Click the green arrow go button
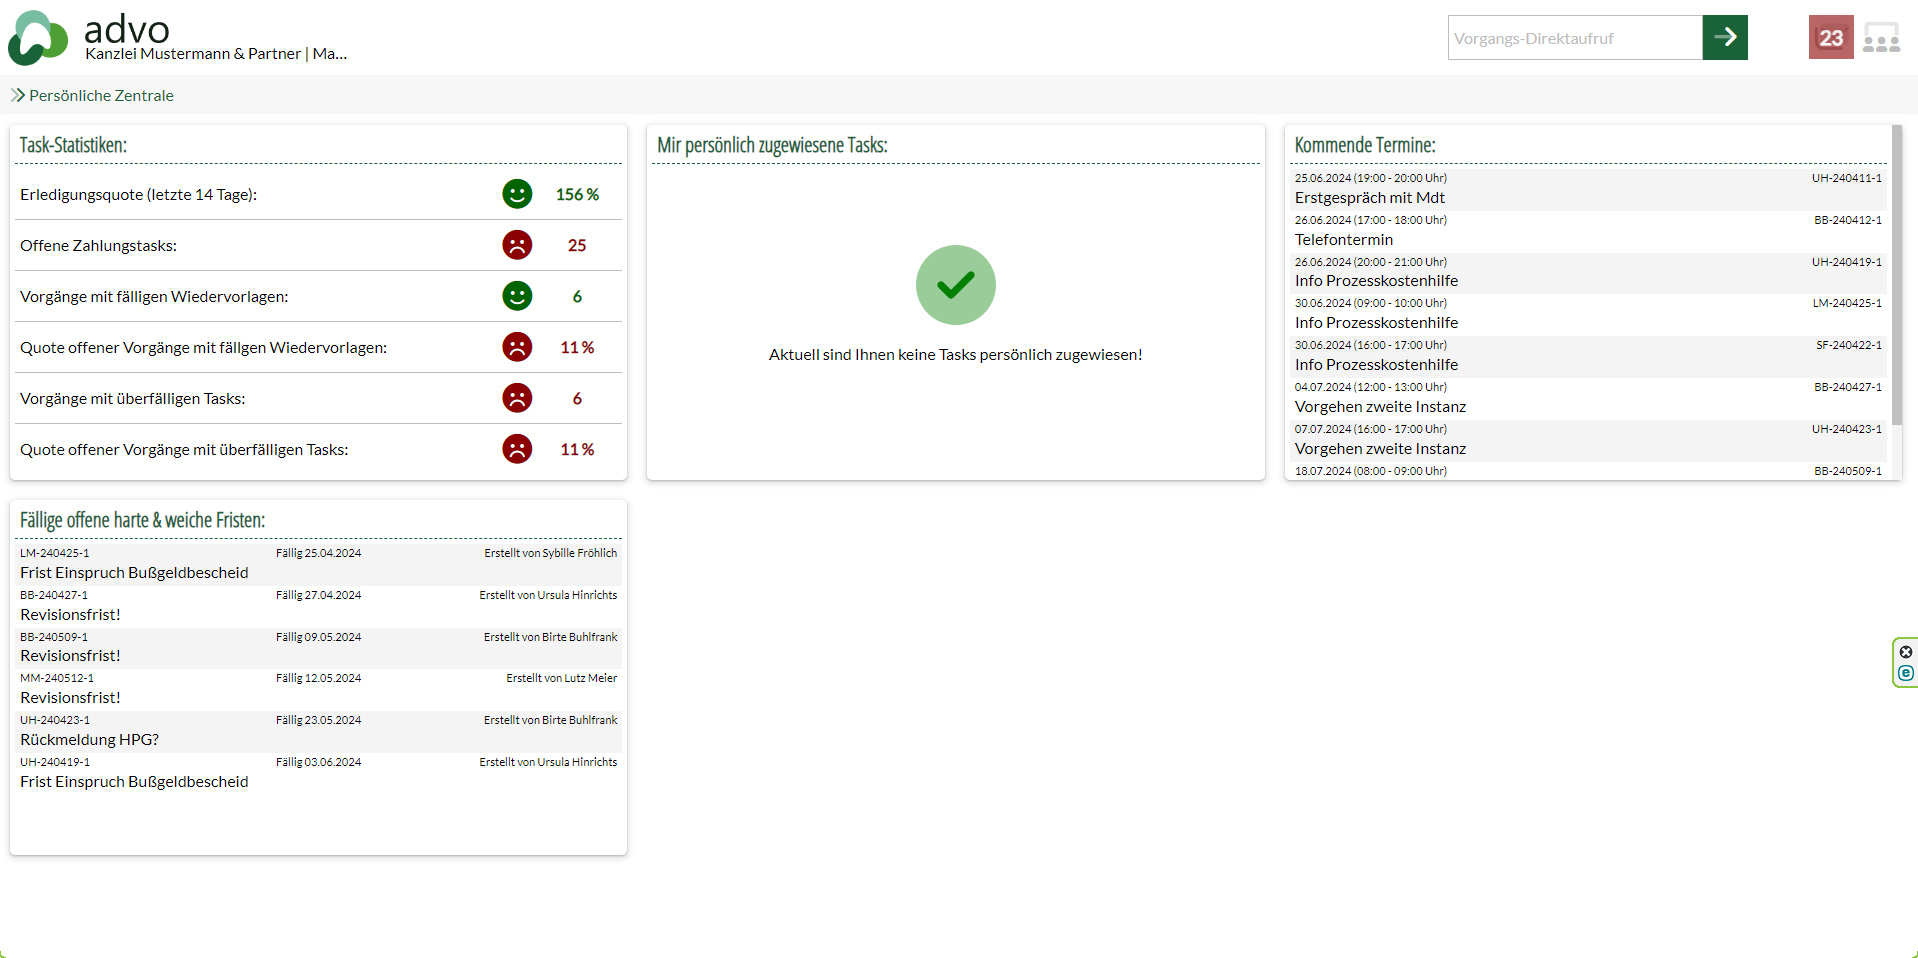Image resolution: width=1918 pixels, height=958 pixels. [1724, 38]
